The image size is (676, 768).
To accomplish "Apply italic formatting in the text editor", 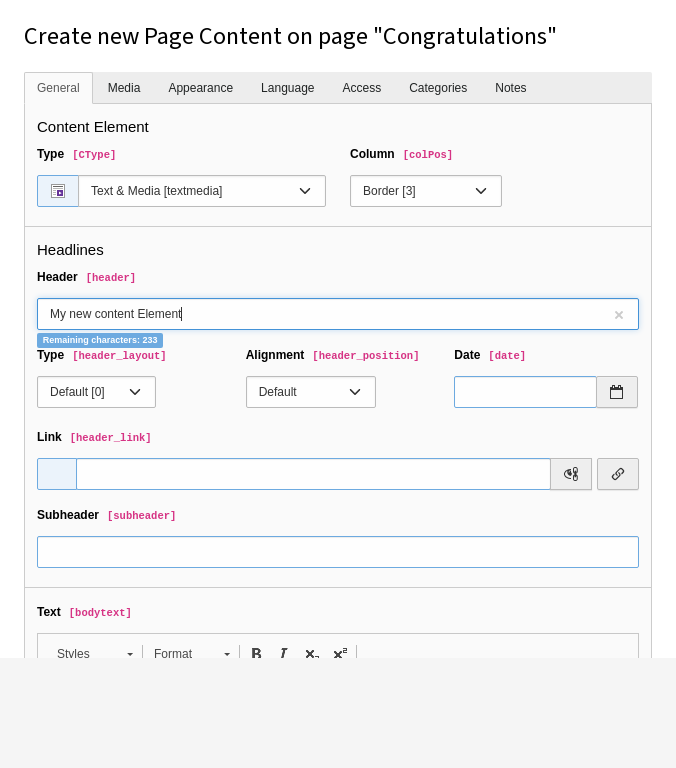I will tap(284, 653).
